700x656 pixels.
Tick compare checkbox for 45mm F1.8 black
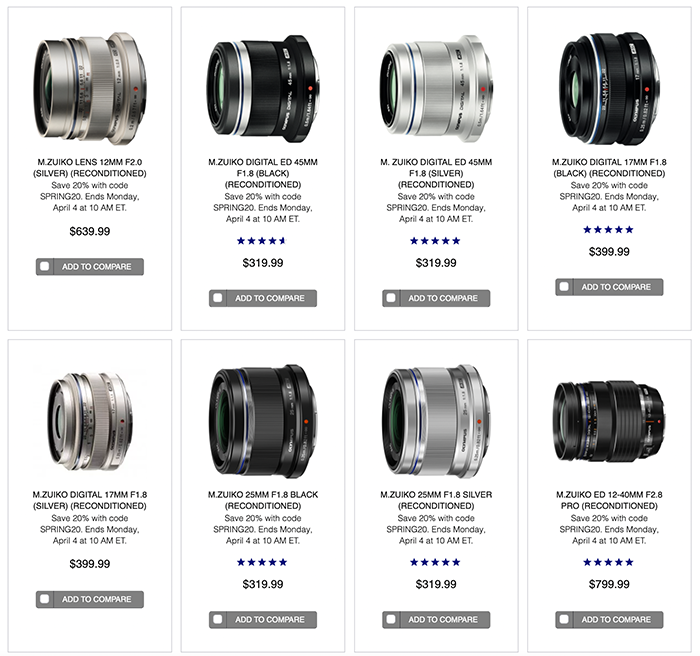(218, 298)
